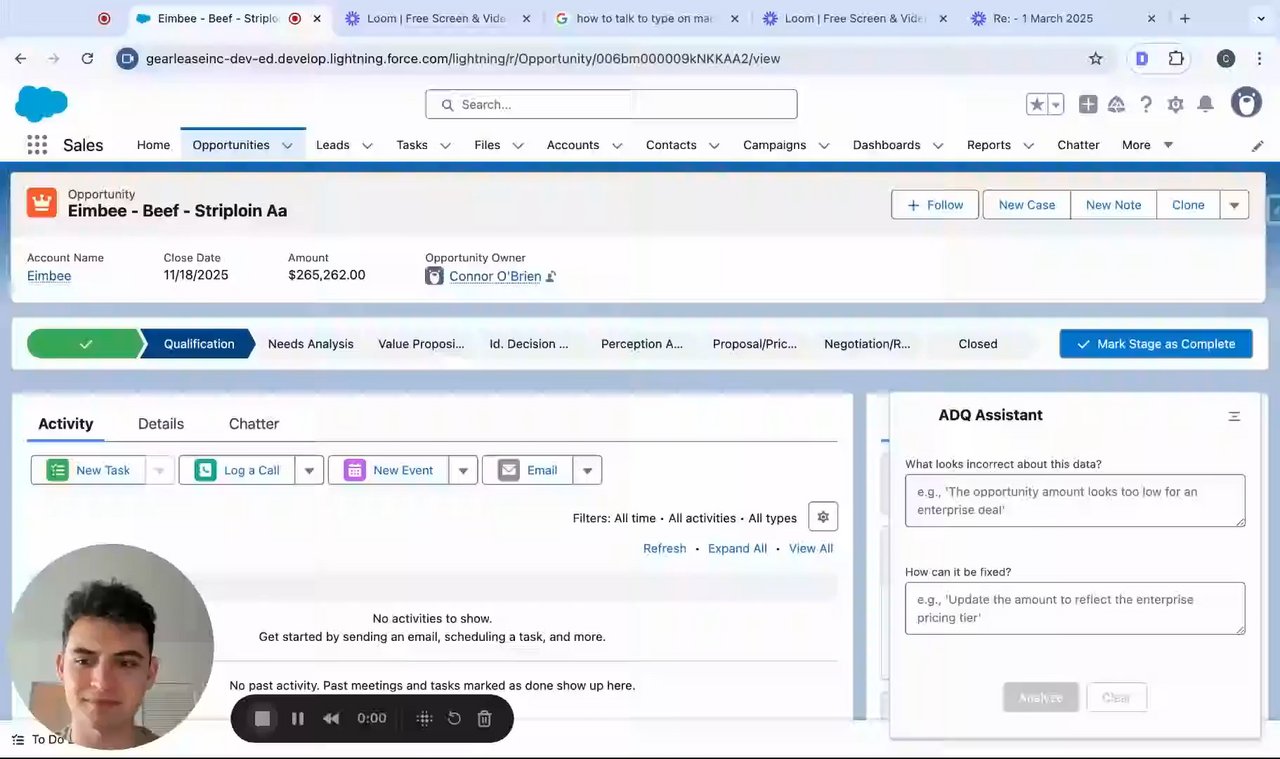Open the Favorites star icon

pos(1037,104)
